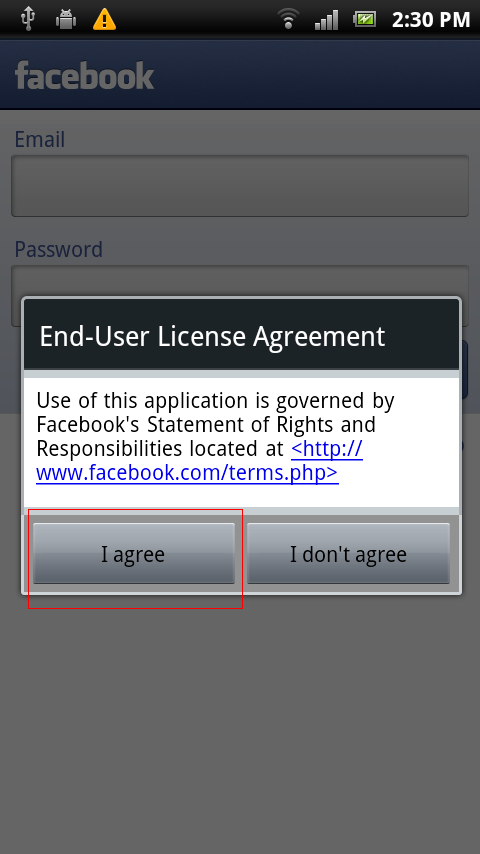Open the facebook.com/terms.php link
This screenshot has width=480, height=854.
[x=199, y=461]
